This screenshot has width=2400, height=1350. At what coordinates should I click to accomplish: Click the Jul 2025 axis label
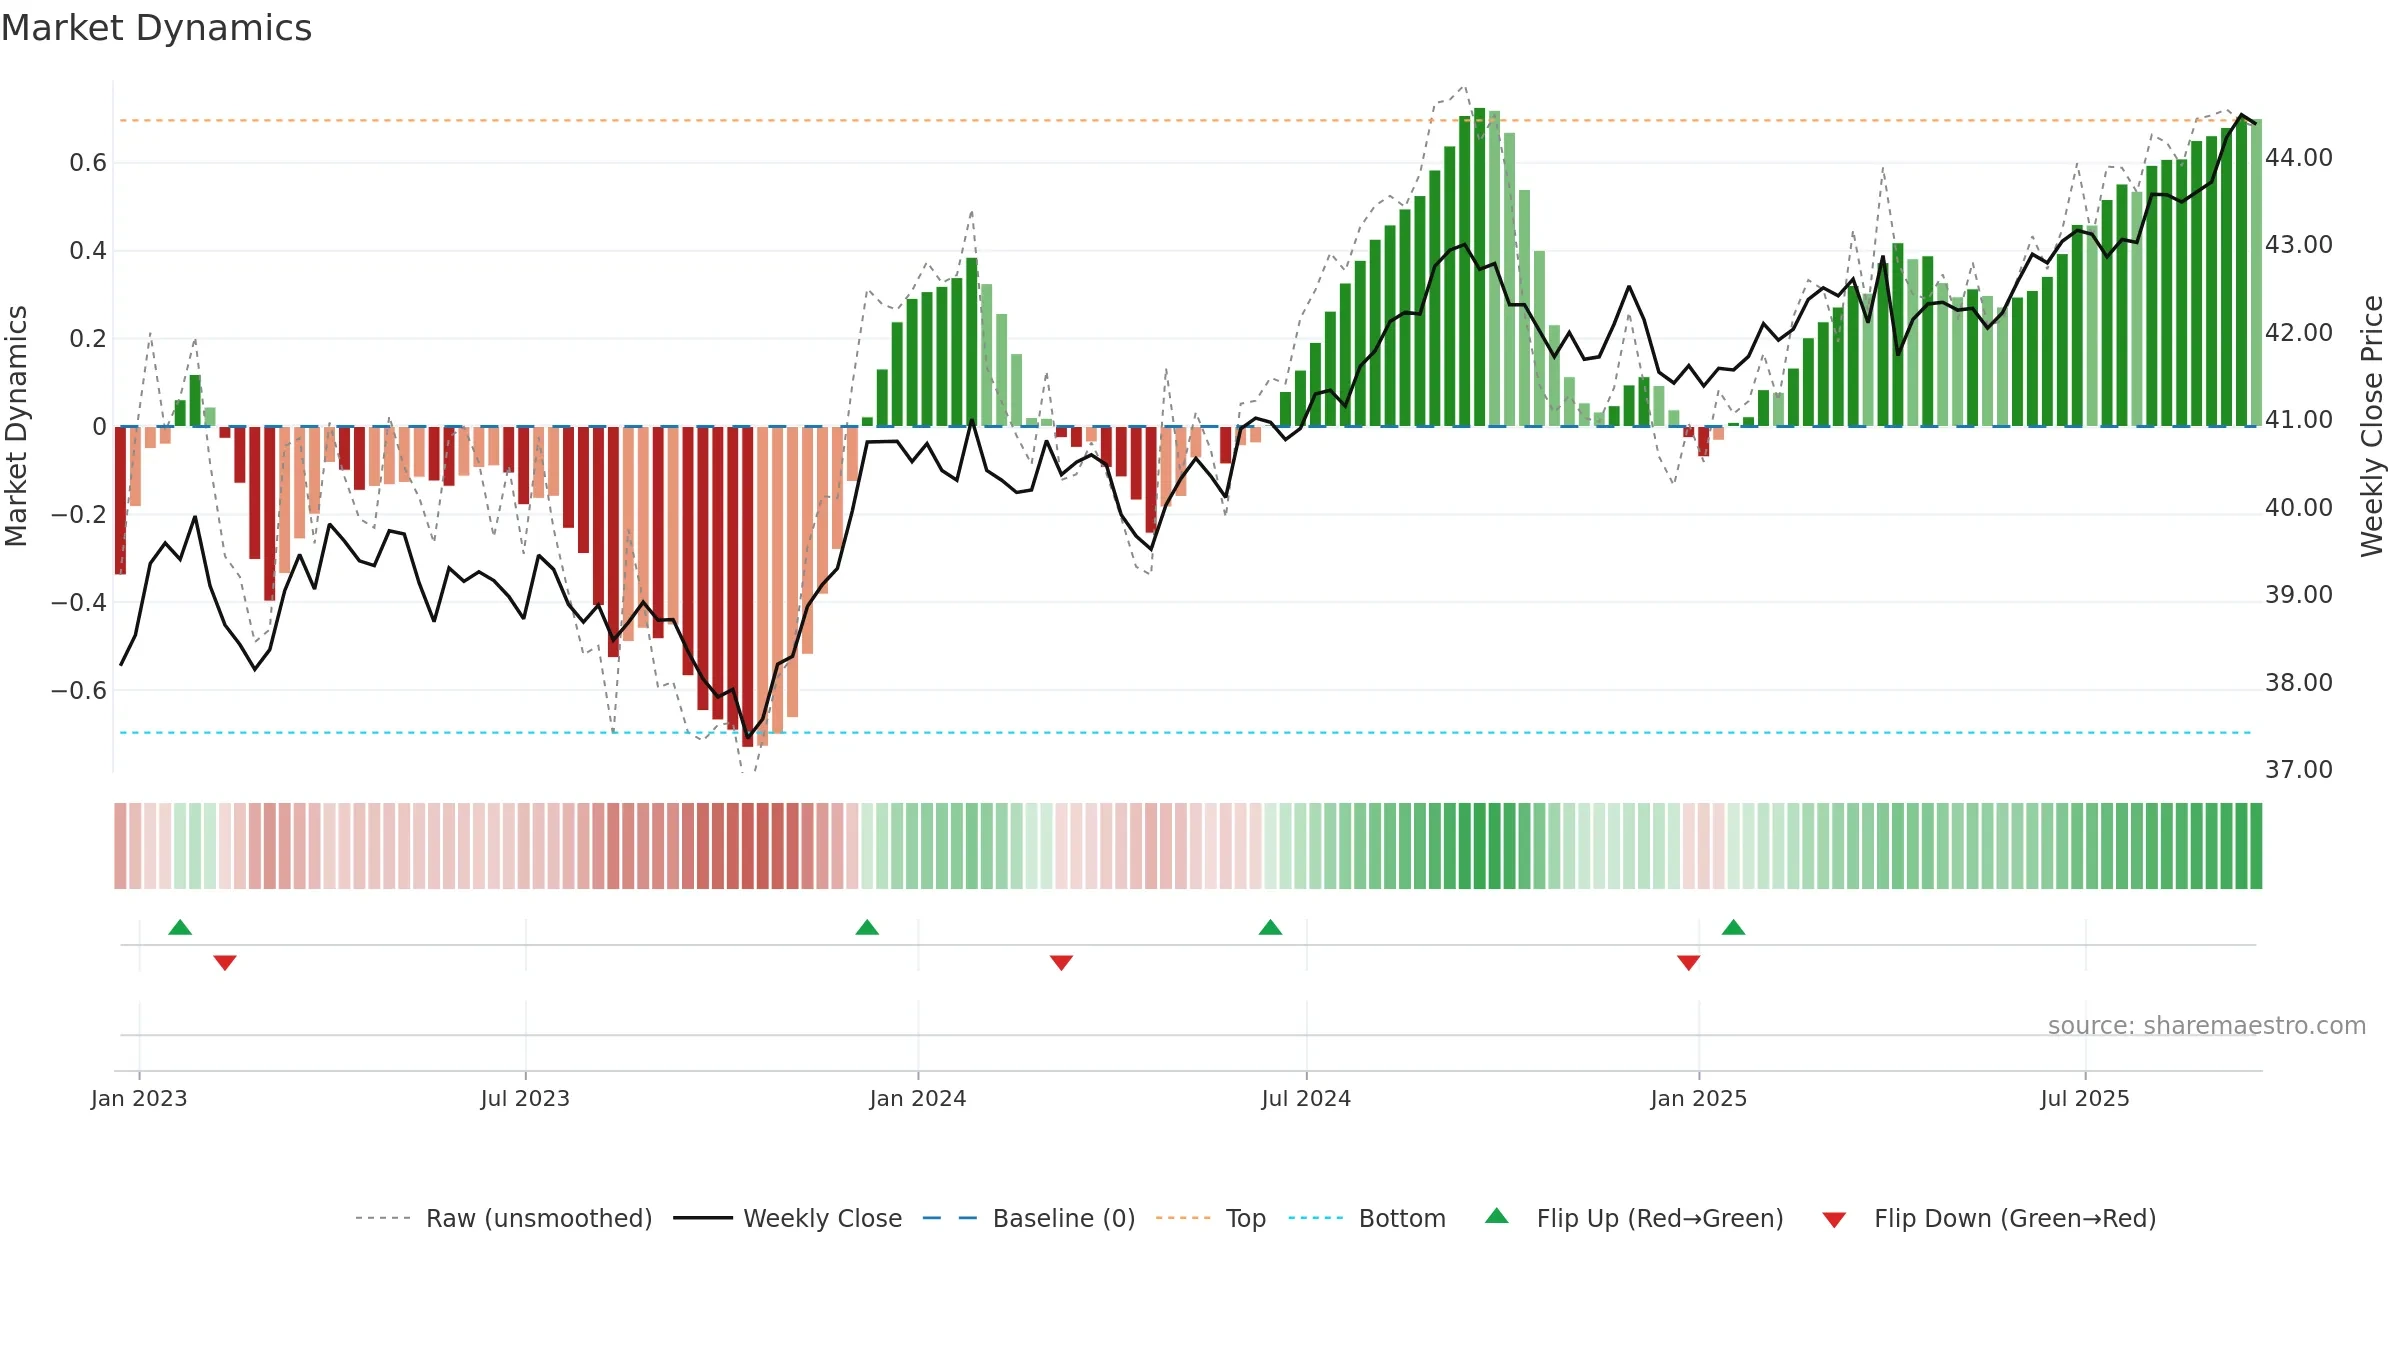[2085, 1098]
